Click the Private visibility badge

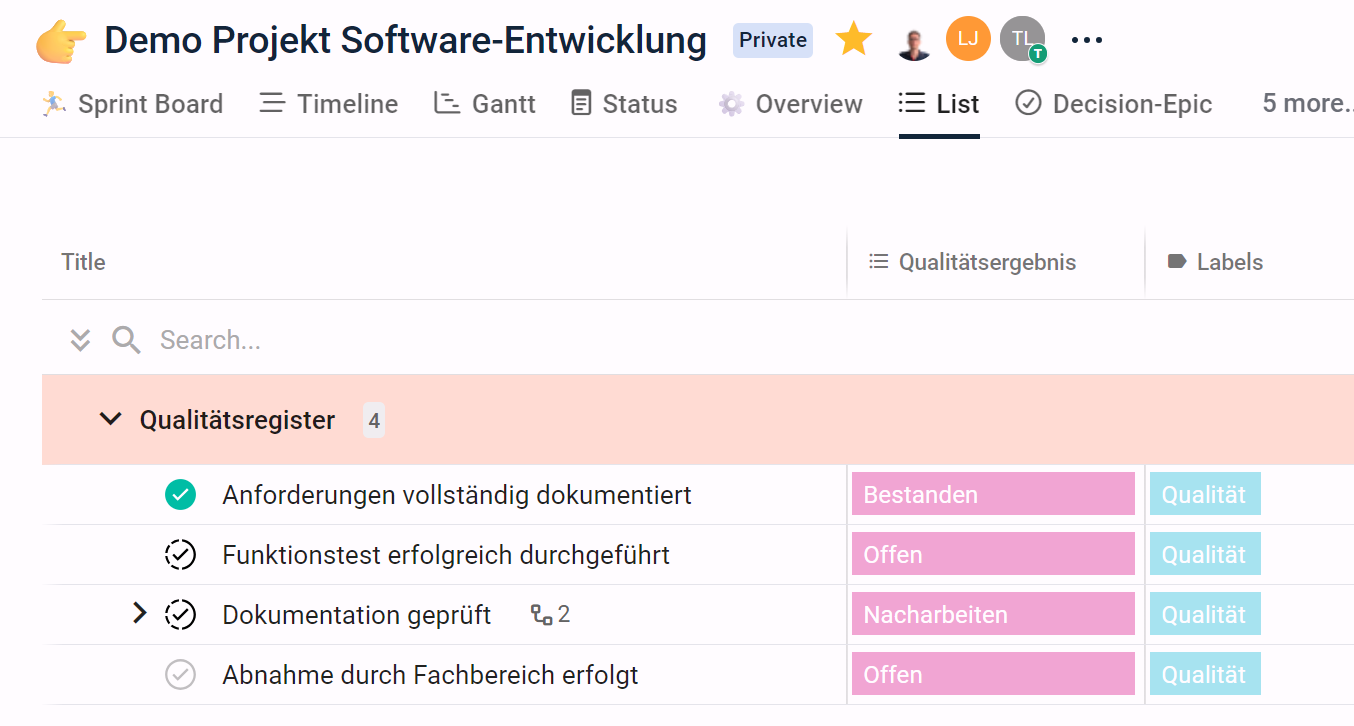pos(773,40)
